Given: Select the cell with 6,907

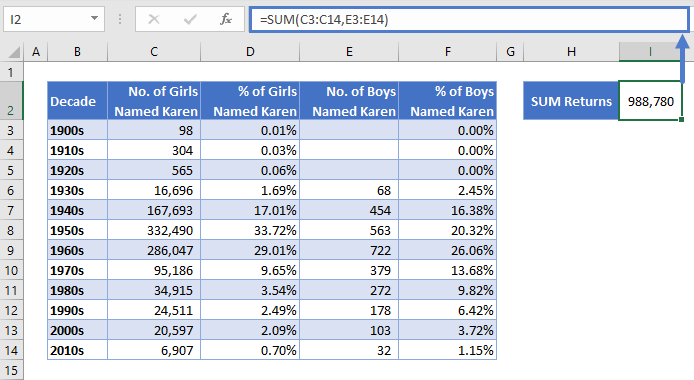Looking at the screenshot, I should point(154,350).
